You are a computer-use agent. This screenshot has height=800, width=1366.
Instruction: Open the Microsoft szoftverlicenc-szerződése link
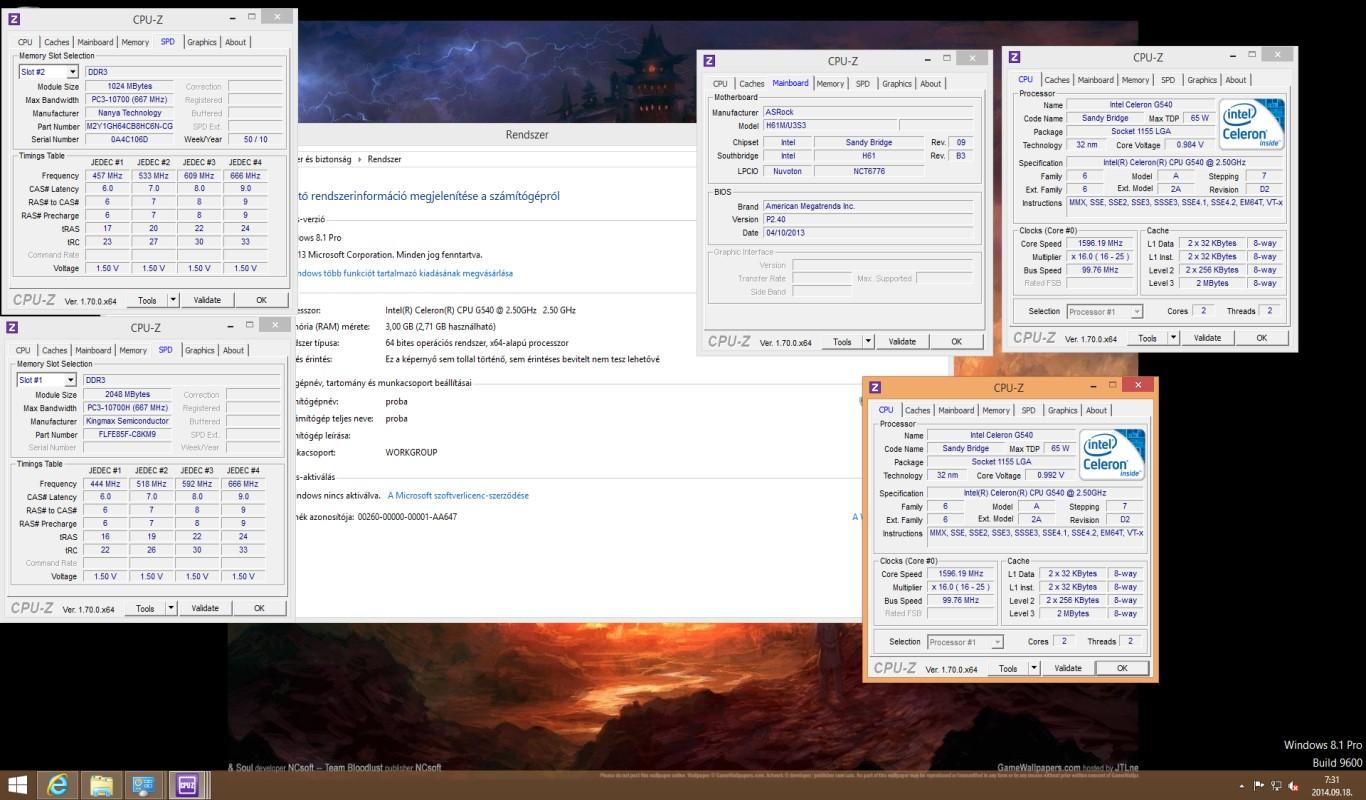click(x=458, y=495)
